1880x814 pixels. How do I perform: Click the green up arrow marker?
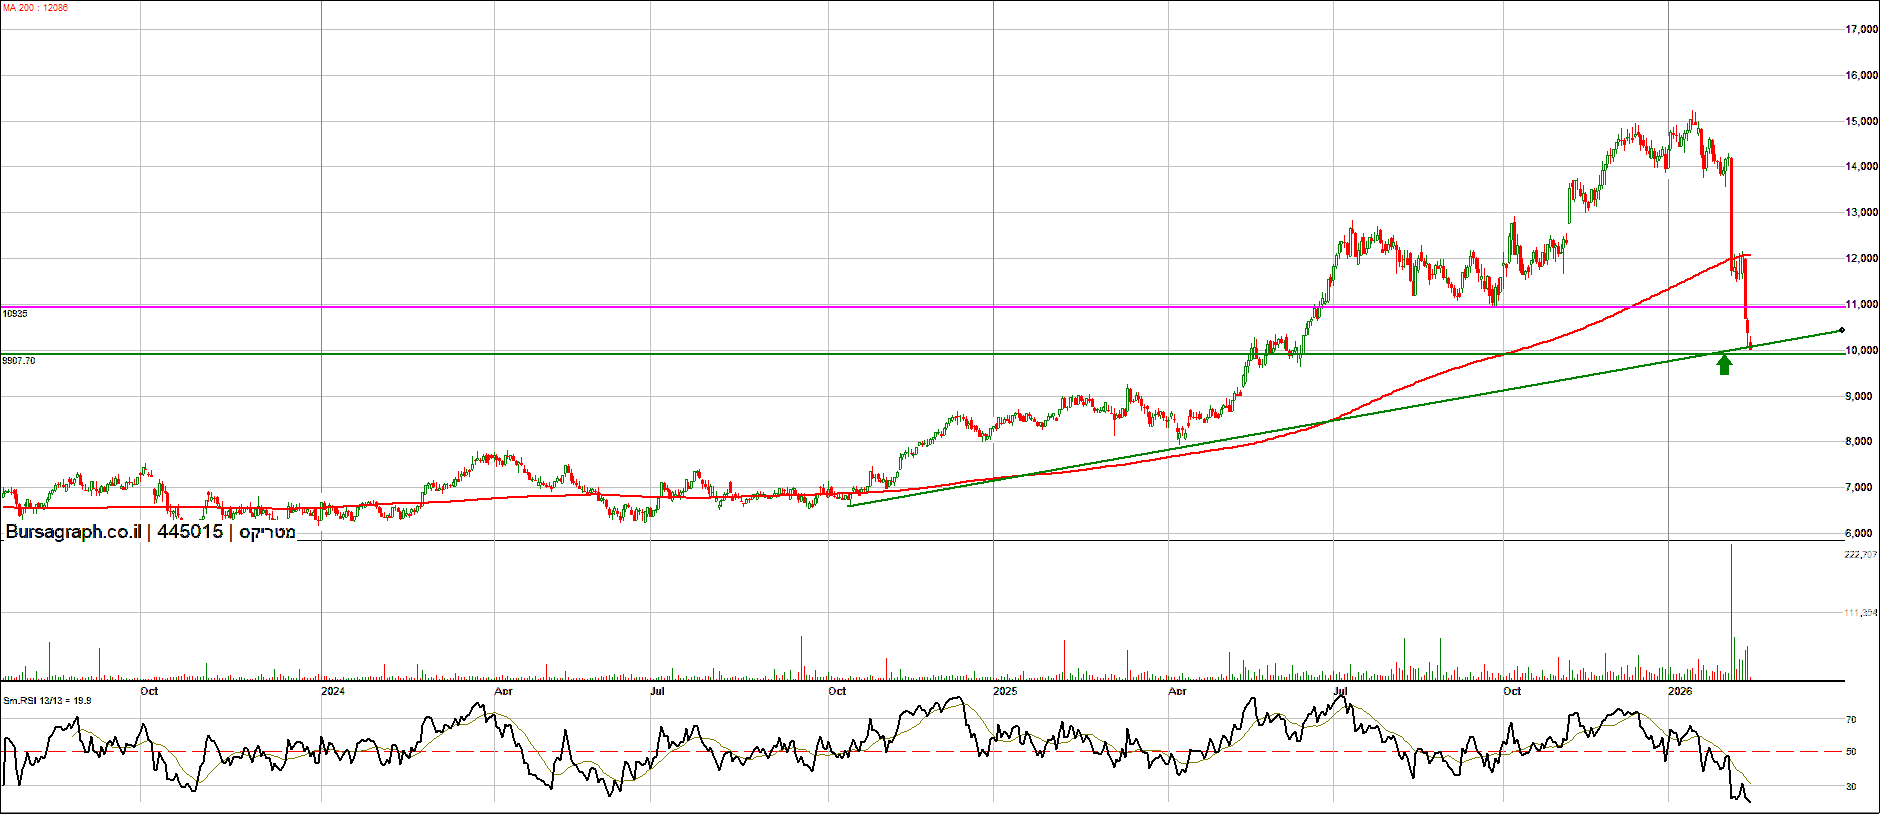(x=1724, y=365)
